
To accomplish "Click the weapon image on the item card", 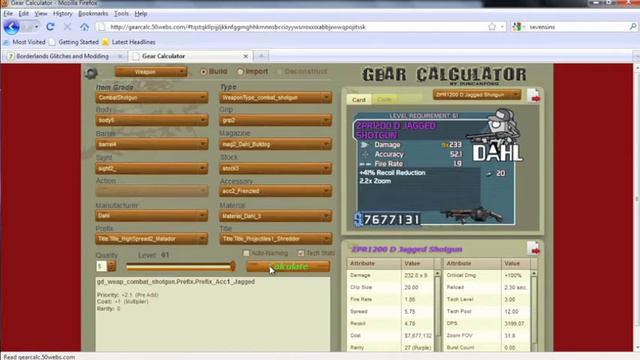I will [x=473, y=214].
